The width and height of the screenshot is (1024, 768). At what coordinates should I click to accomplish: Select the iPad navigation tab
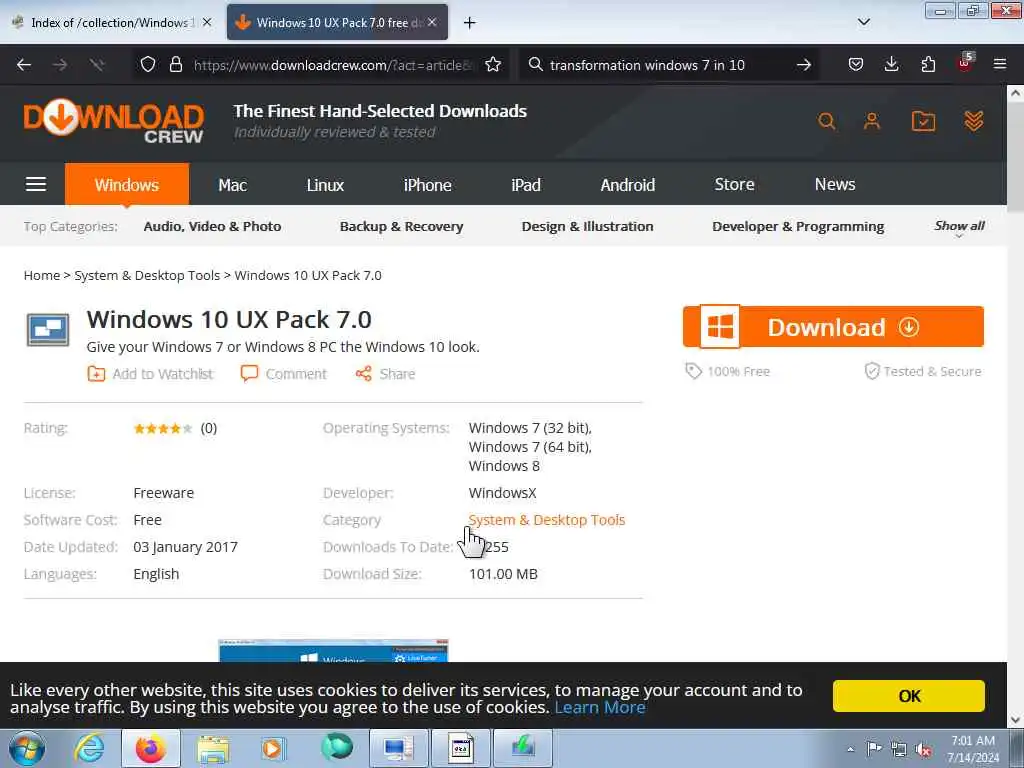526,185
